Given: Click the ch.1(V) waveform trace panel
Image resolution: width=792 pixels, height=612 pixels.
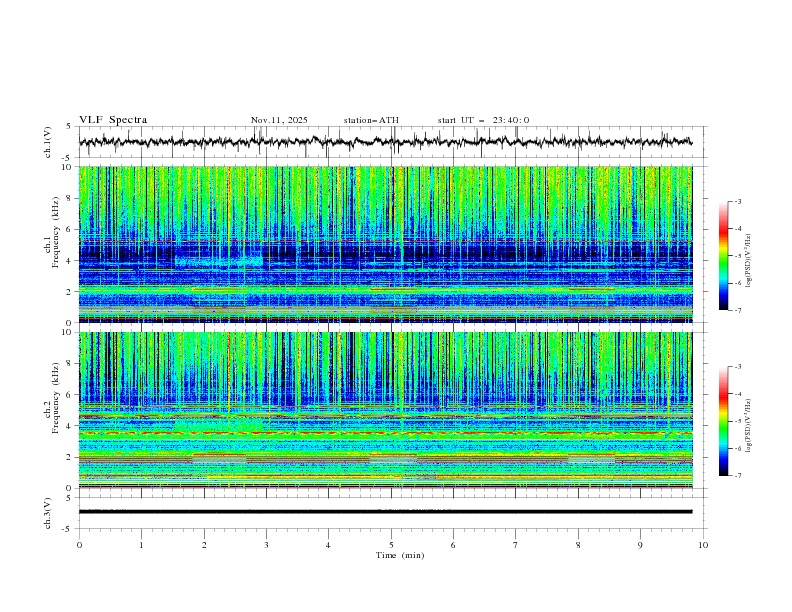Looking at the screenshot, I should (x=390, y=142).
